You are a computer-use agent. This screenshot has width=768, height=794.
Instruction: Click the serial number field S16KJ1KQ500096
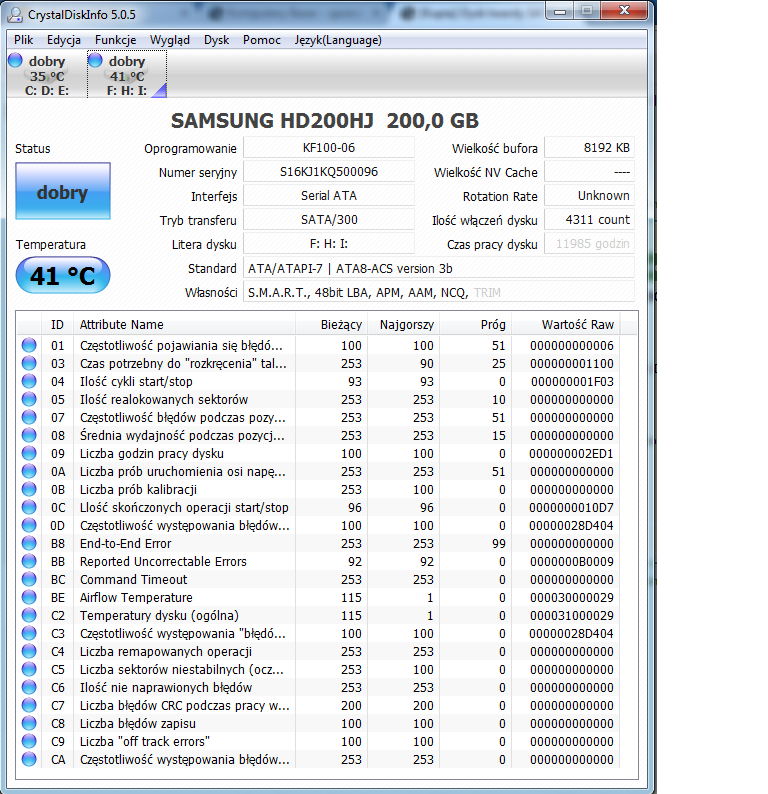[329, 172]
